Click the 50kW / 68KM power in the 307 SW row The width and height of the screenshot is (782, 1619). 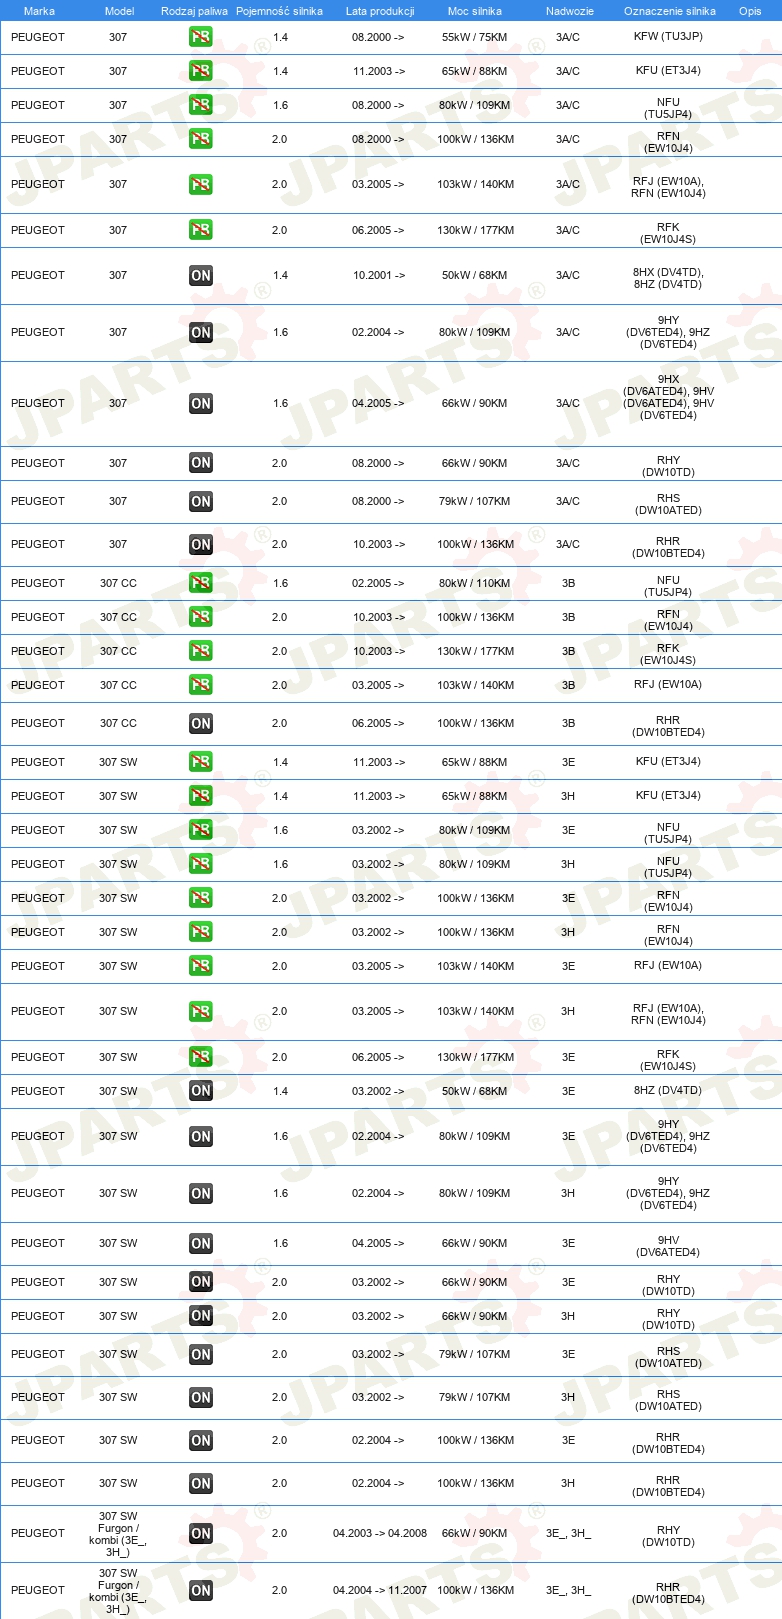475,1091
